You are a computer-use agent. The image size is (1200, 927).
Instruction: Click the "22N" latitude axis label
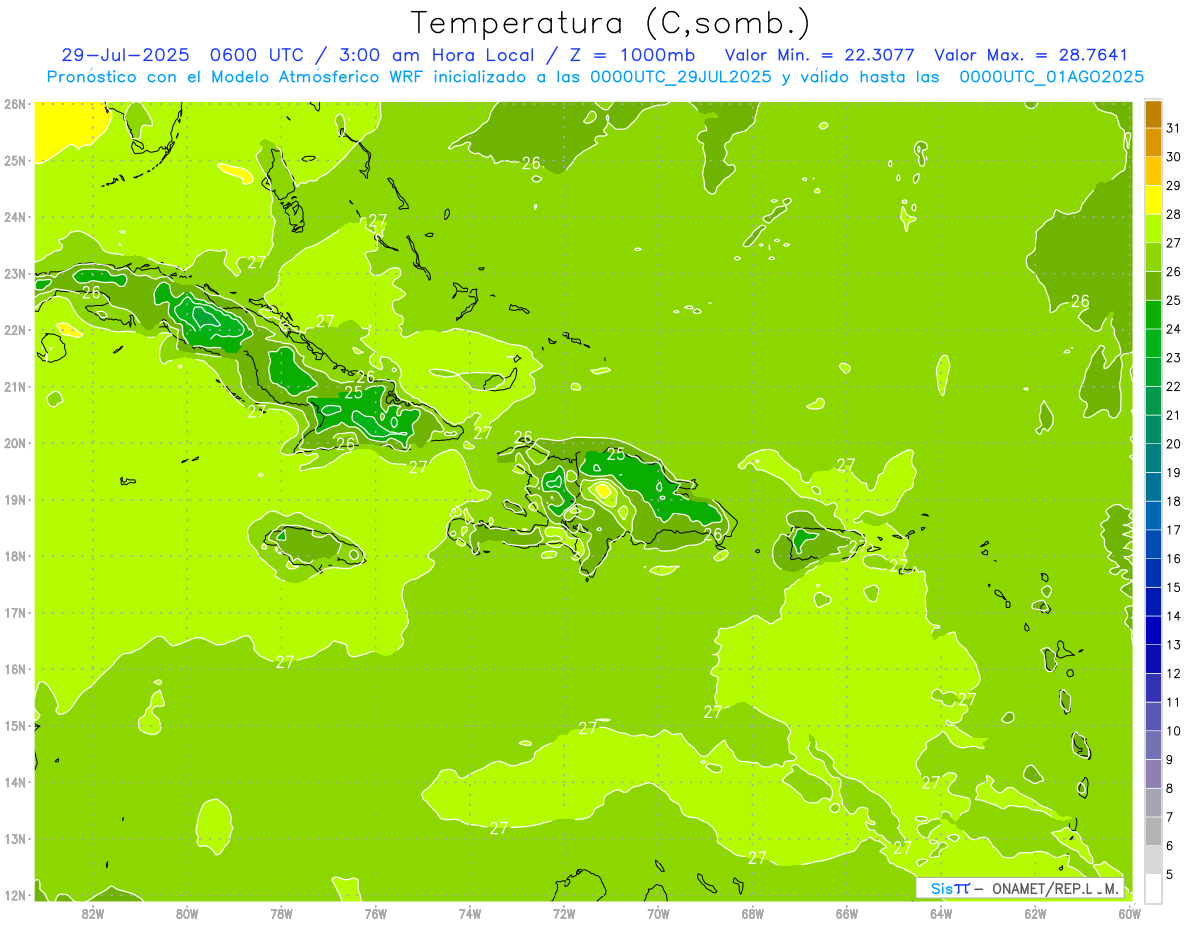tap(15, 330)
